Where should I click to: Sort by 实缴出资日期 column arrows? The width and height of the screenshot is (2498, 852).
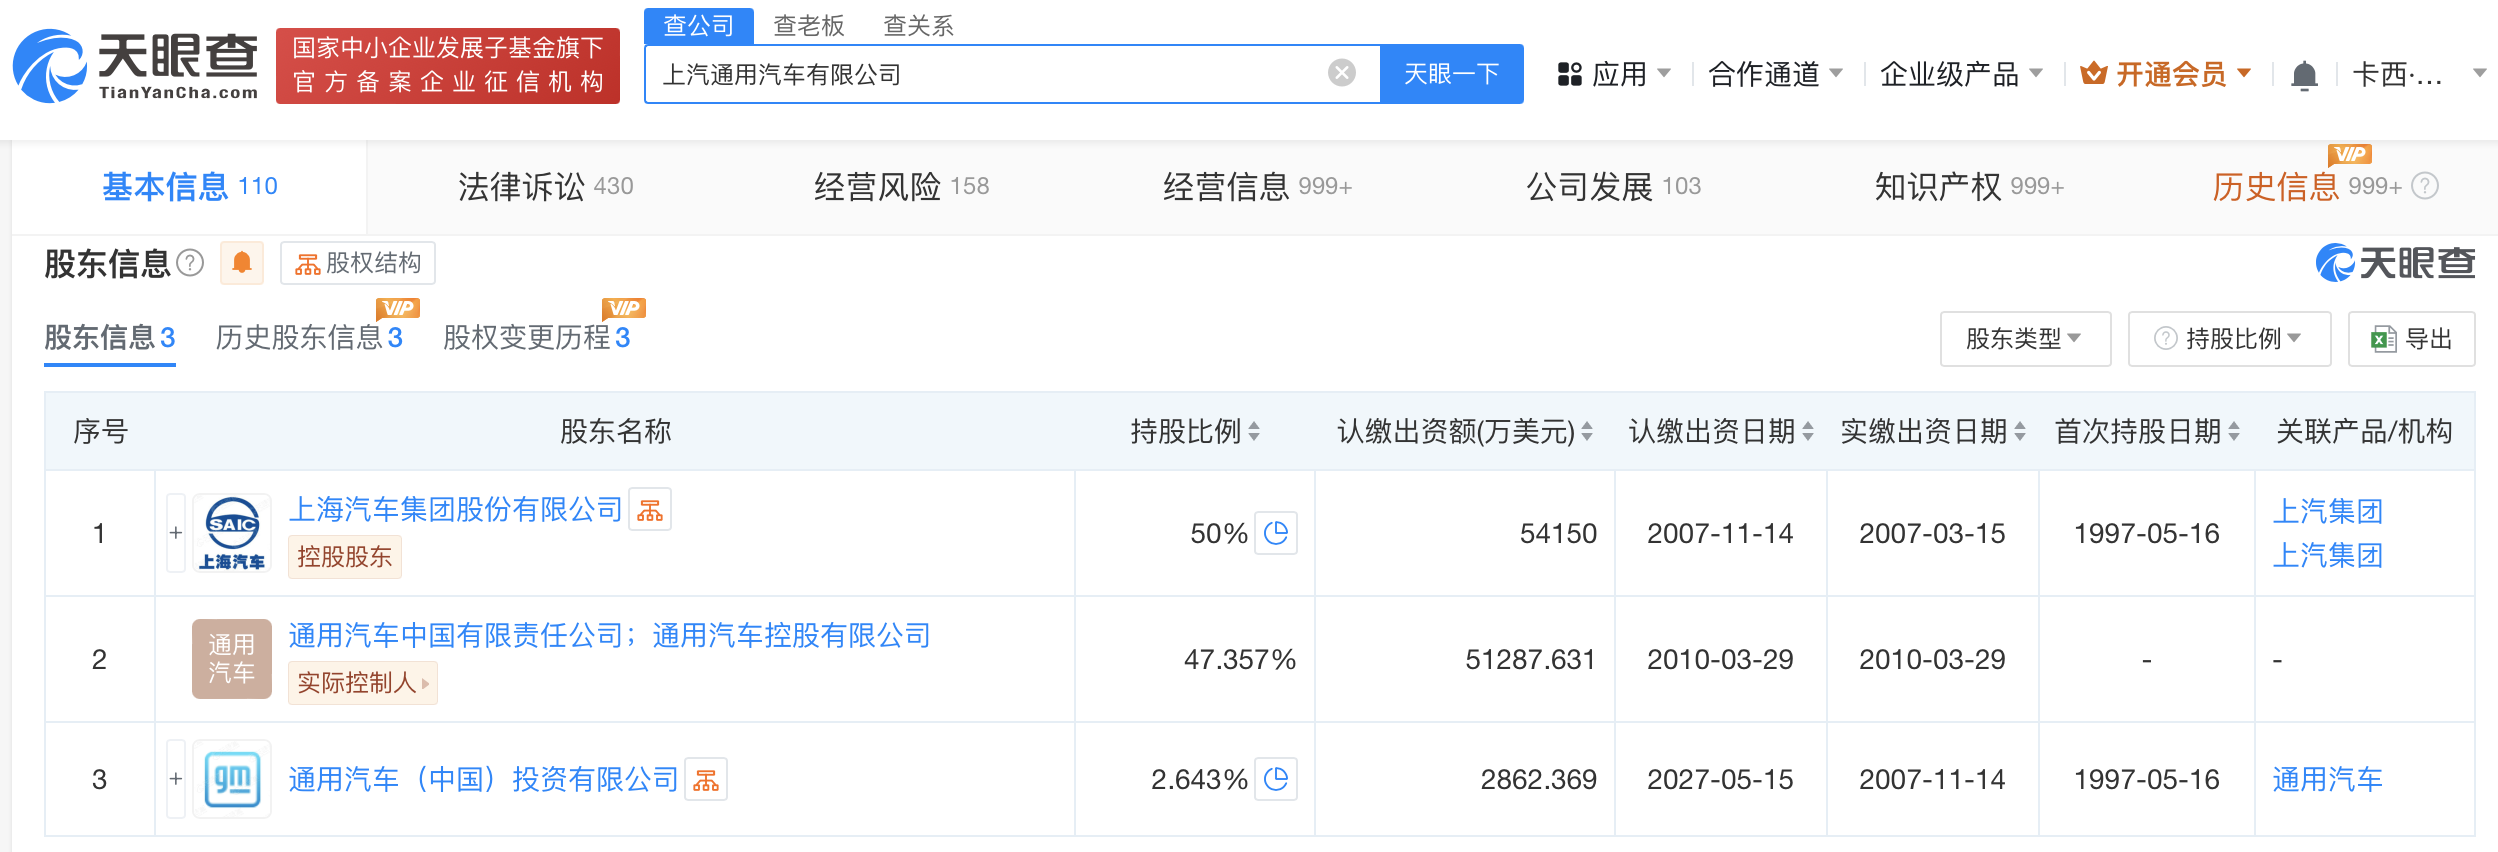[x=2020, y=432]
